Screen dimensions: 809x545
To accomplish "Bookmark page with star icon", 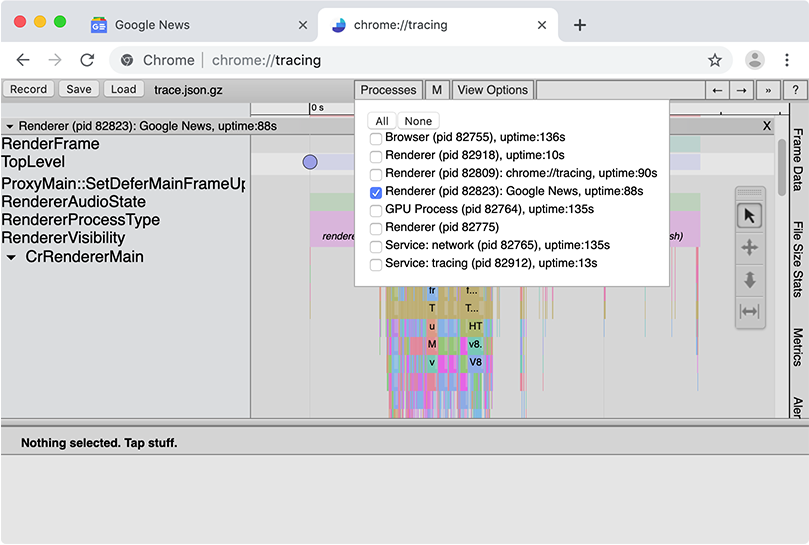I will tap(715, 60).
